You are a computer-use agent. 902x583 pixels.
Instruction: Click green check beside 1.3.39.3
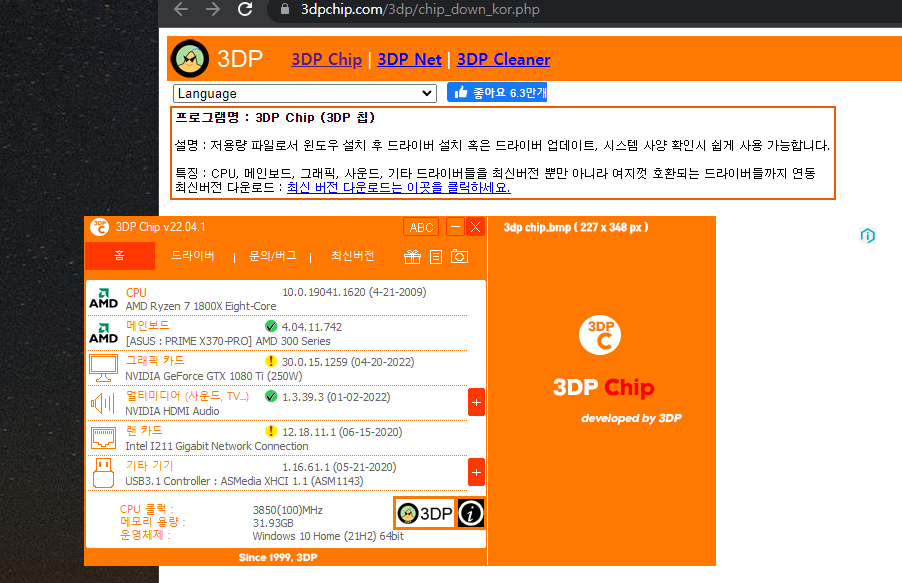pos(271,397)
